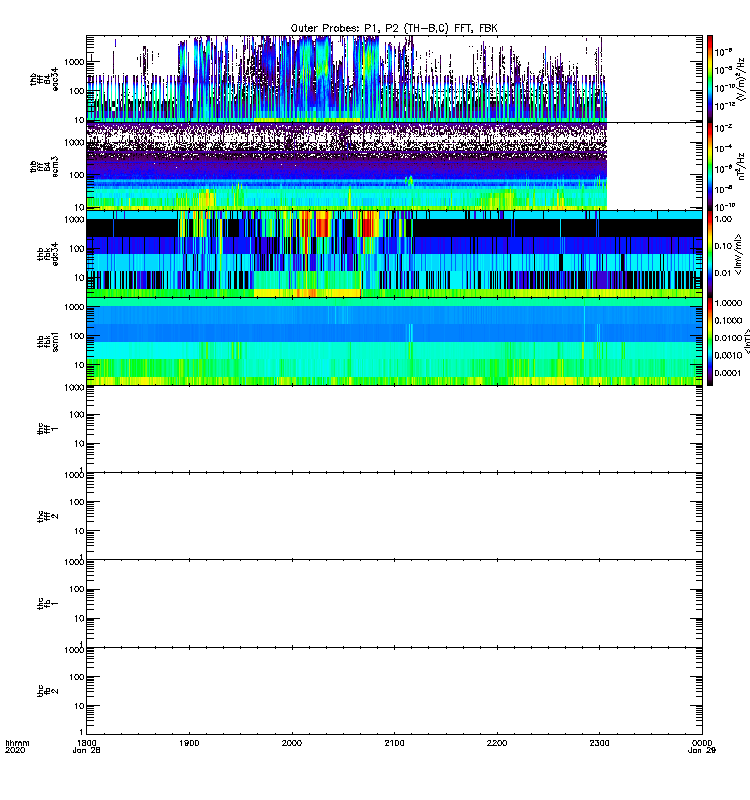Click the "thc fb 1" panel label

(48, 604)
